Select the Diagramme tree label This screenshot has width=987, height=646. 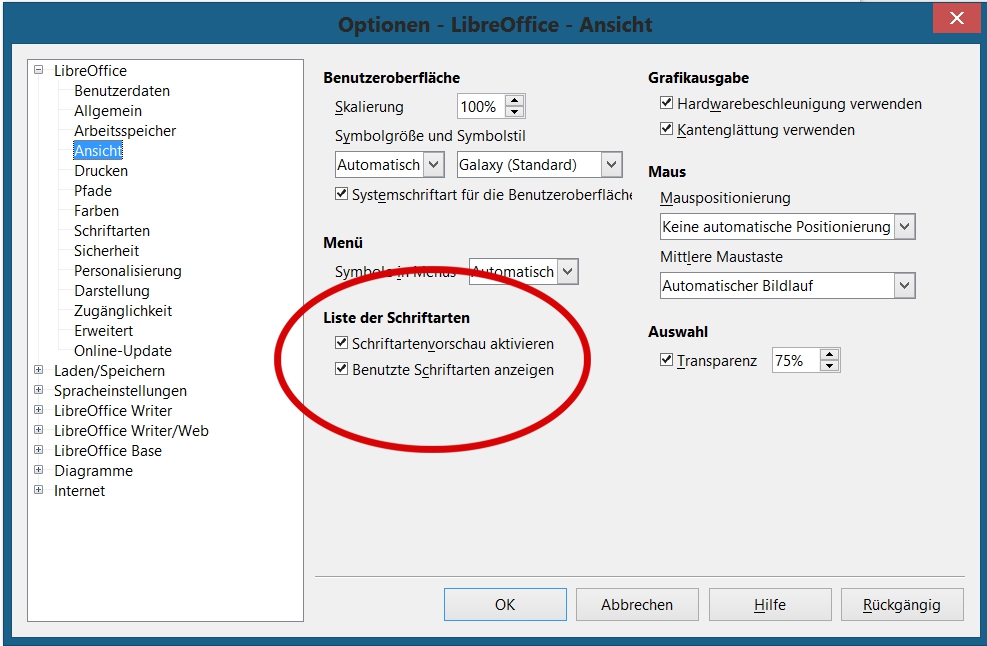pyautogui.click(x=93, y=471)
